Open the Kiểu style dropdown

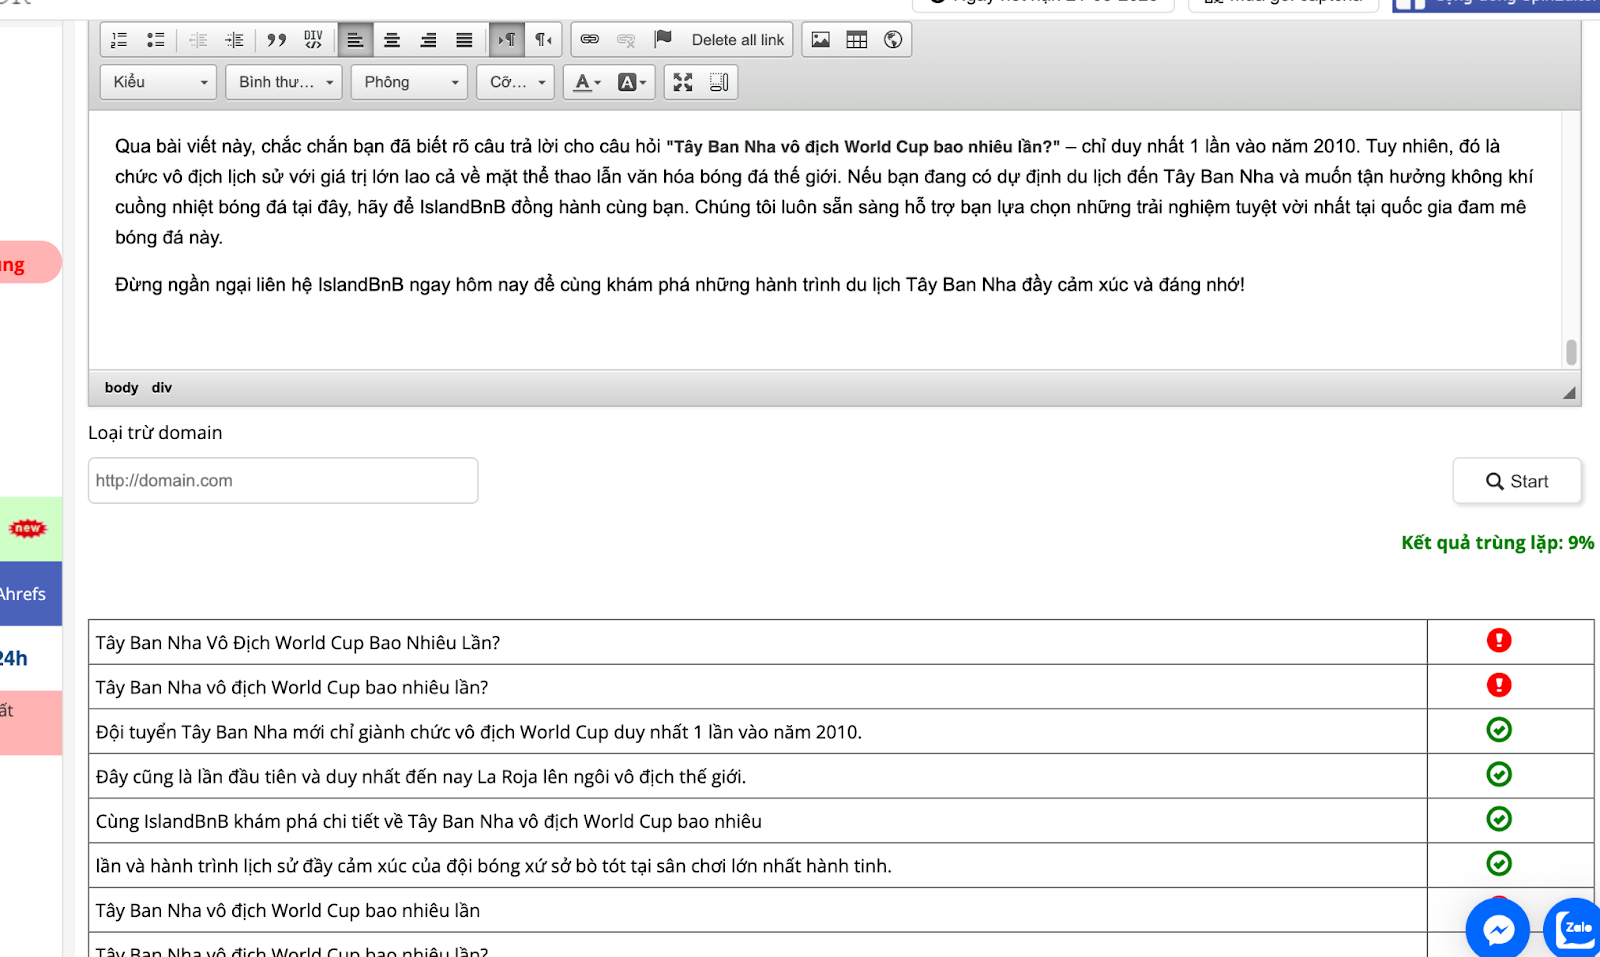click(x=159, y=82)
